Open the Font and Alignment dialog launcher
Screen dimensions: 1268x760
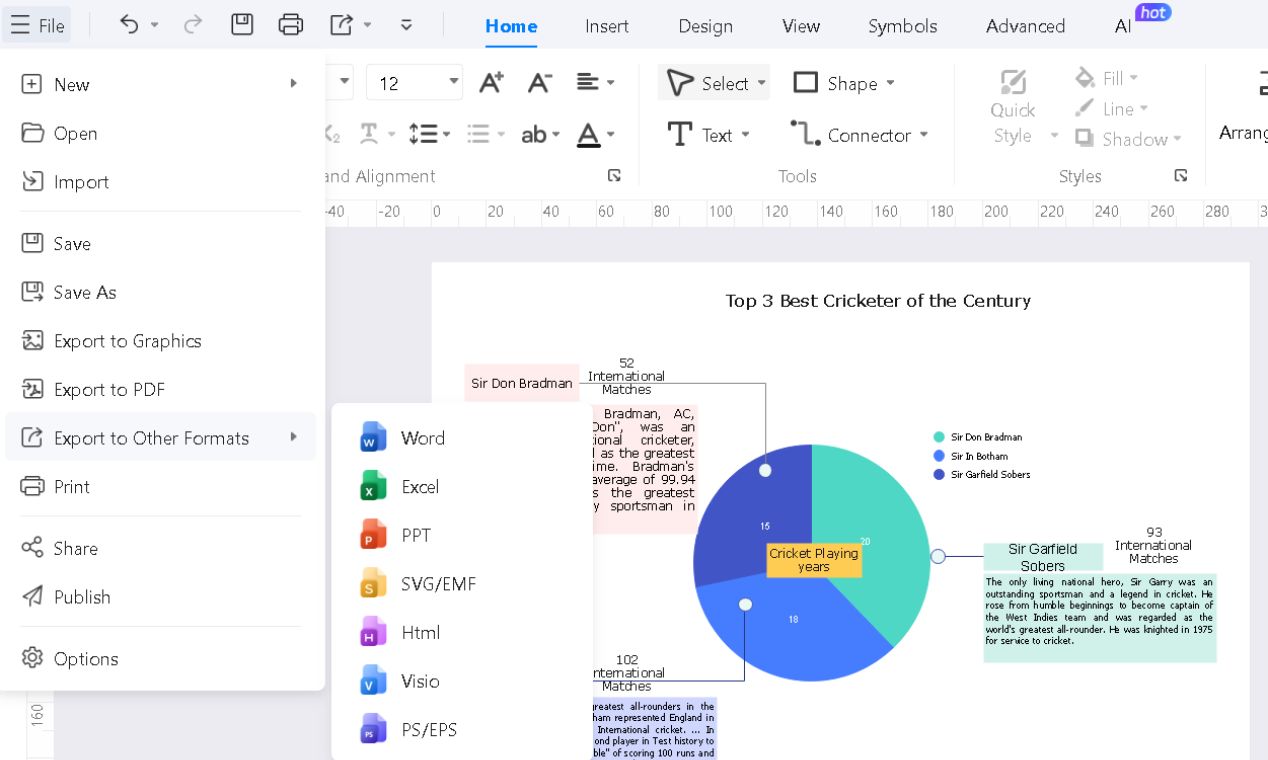coord(614,176)
